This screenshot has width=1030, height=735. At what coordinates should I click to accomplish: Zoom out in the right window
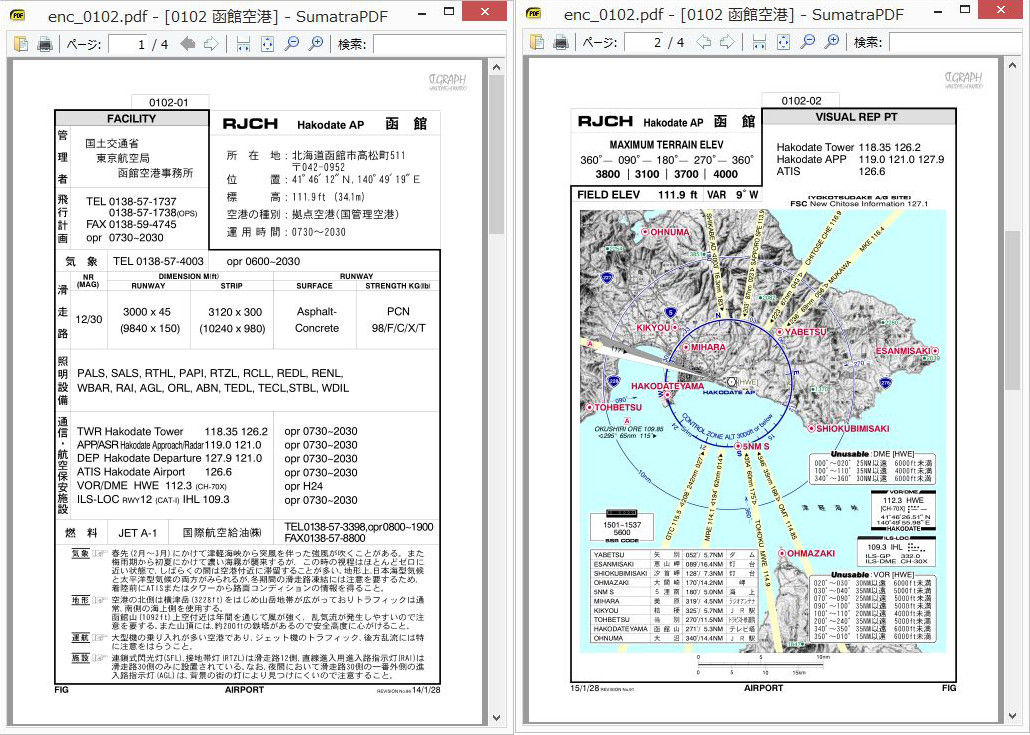coord(807,42)
